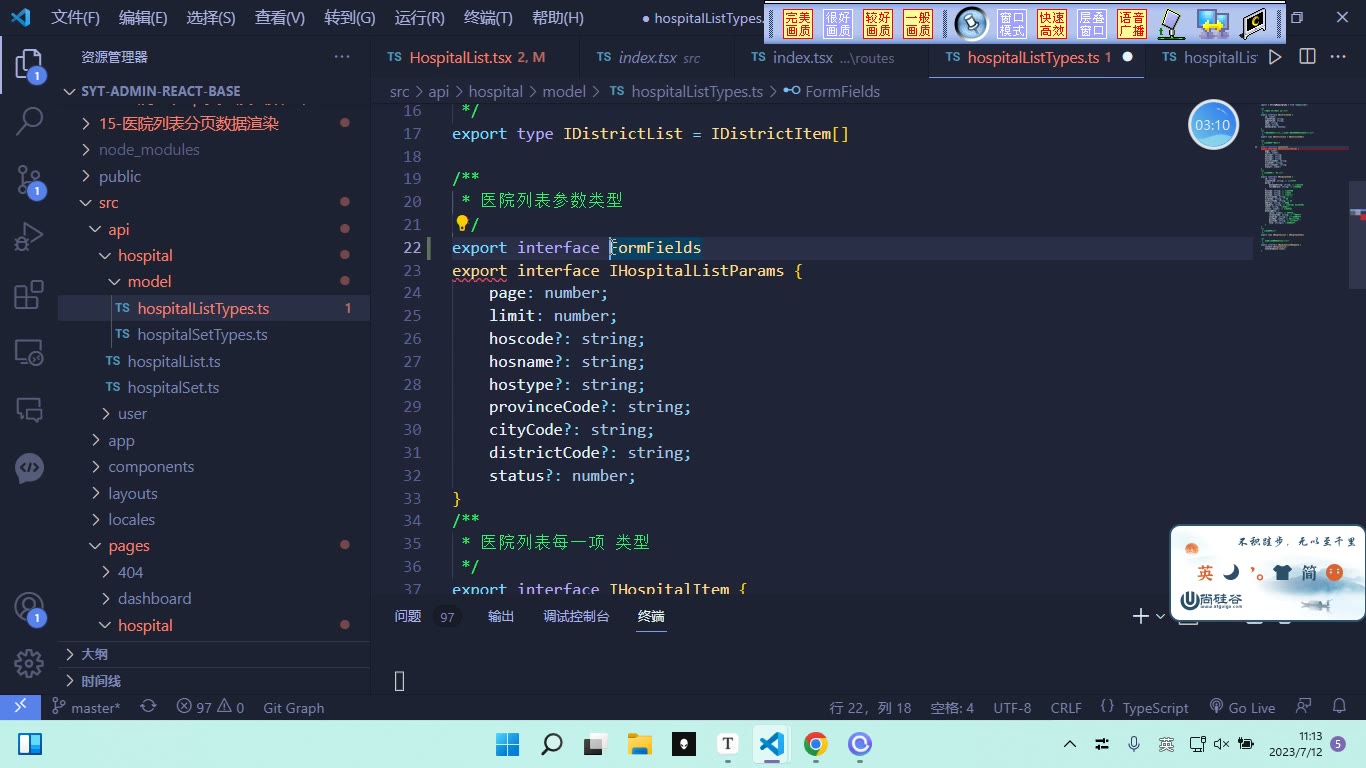The image size is (1366, 768).
Task: Open the 文件(F) menu
Action: coord(76,18)
